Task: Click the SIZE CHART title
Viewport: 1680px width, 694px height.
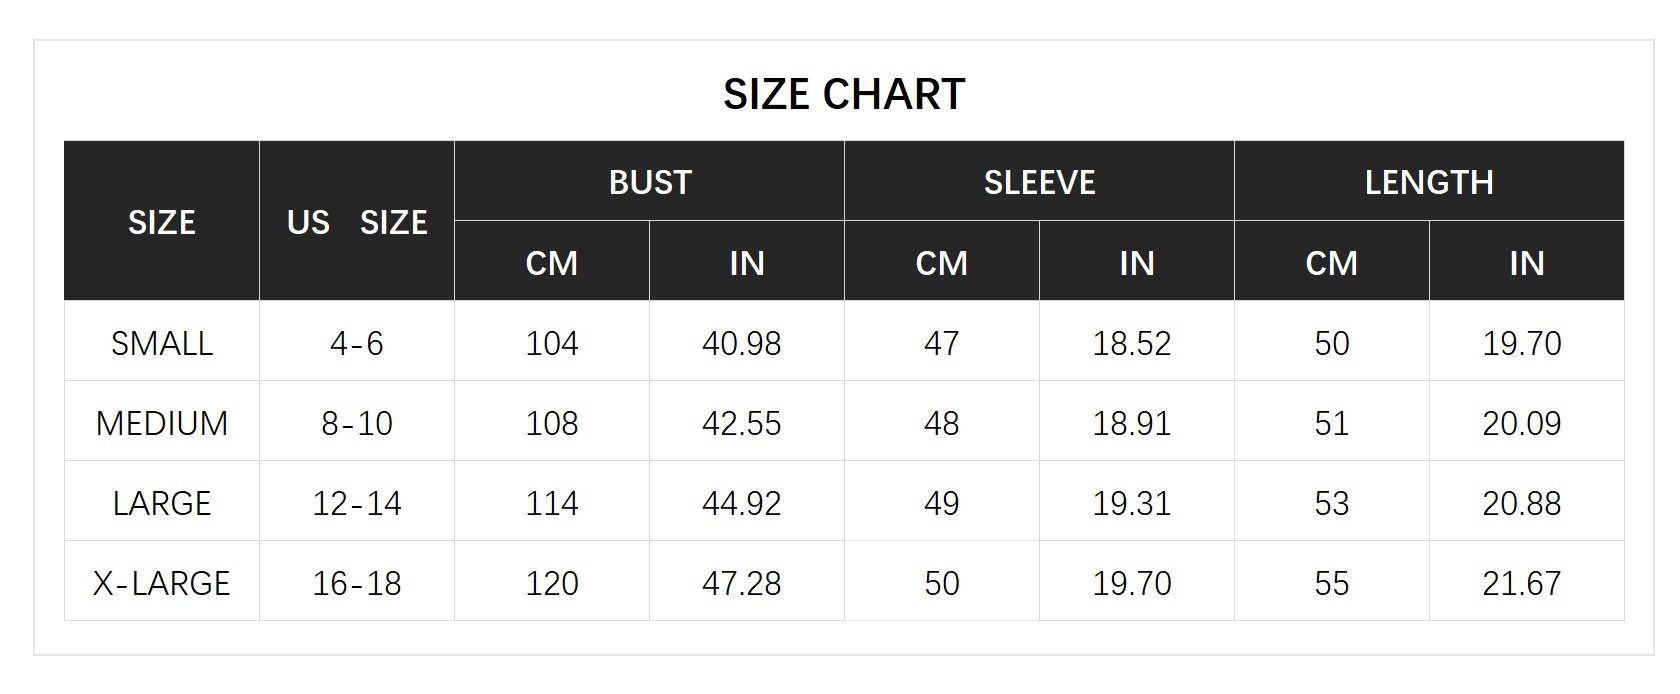Action: point(843,94)
